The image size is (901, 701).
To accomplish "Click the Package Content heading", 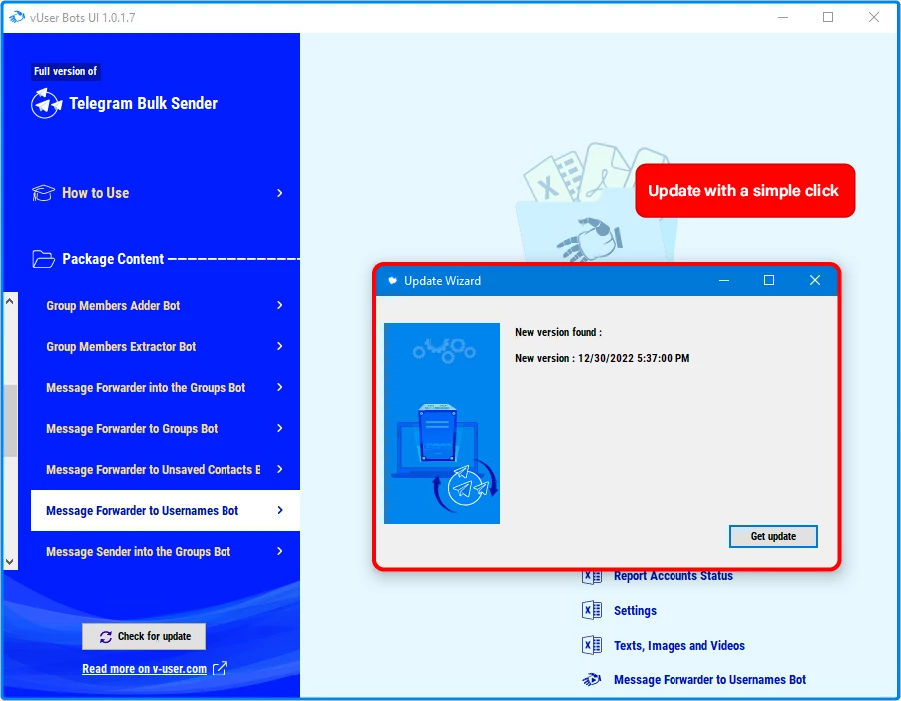I will point(113,259).
